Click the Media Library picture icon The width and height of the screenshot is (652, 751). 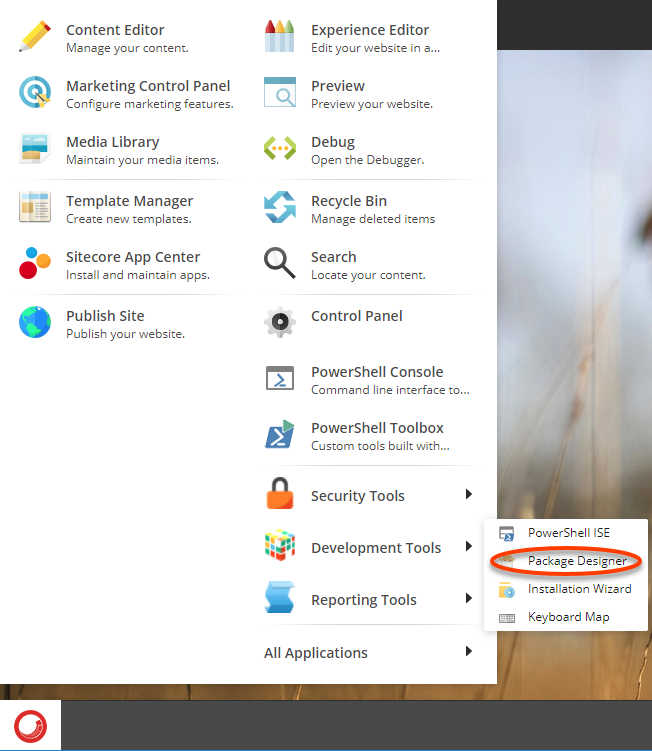pyautogui.click(x=35, y=148)
